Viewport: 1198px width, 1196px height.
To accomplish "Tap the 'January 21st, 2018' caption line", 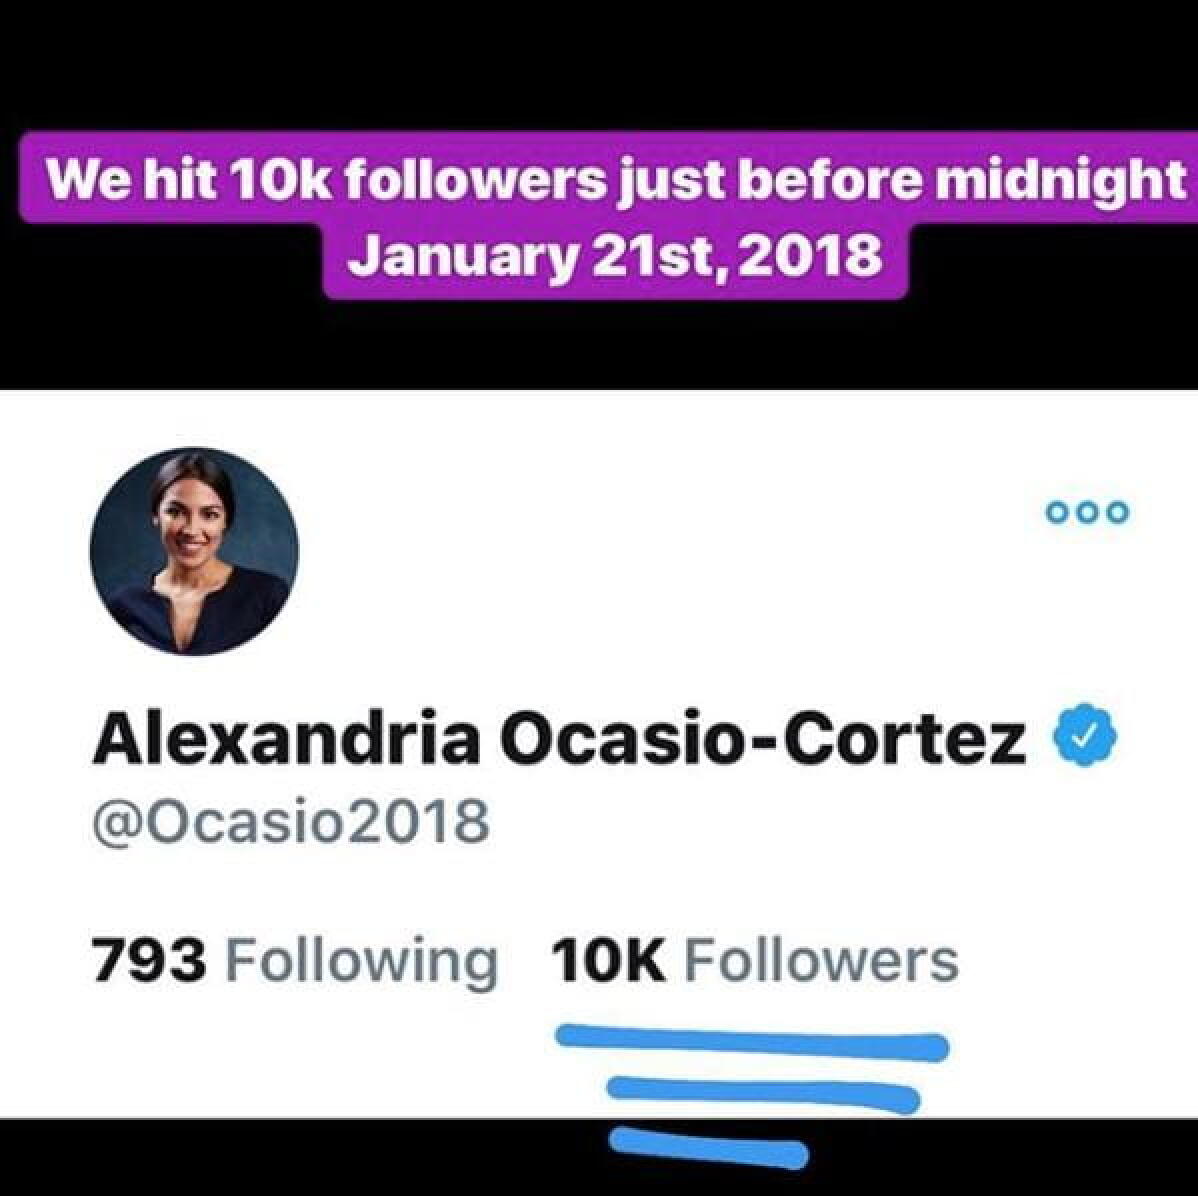I will [x=614, y=256].
